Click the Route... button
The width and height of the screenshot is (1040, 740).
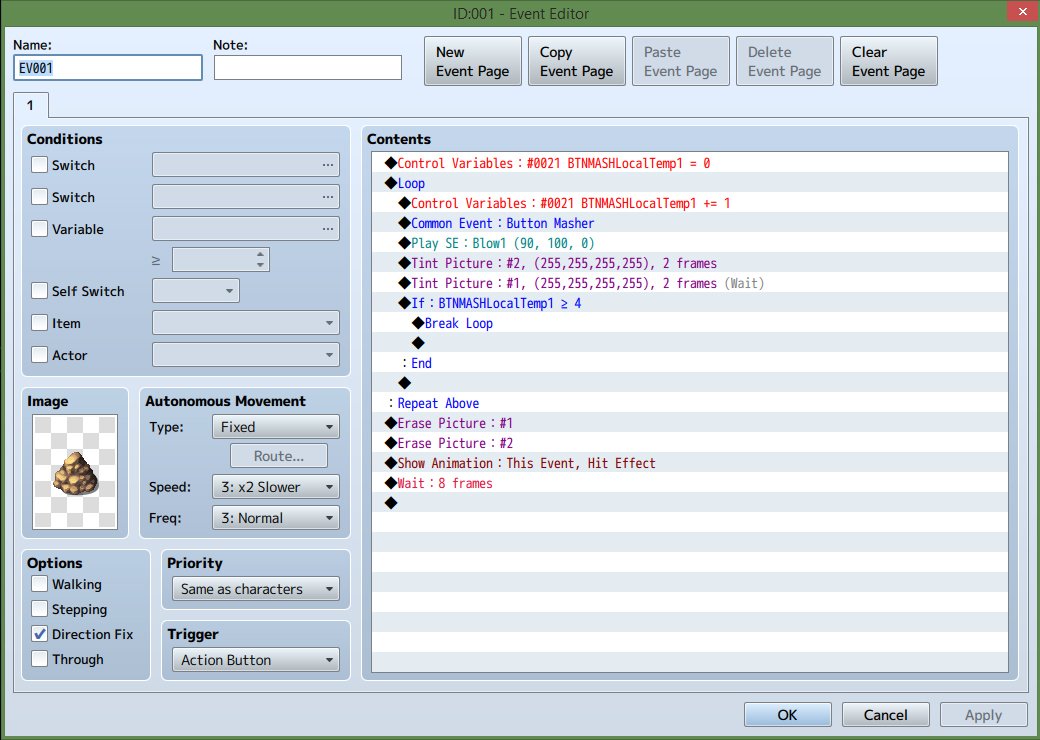(279, 456)
